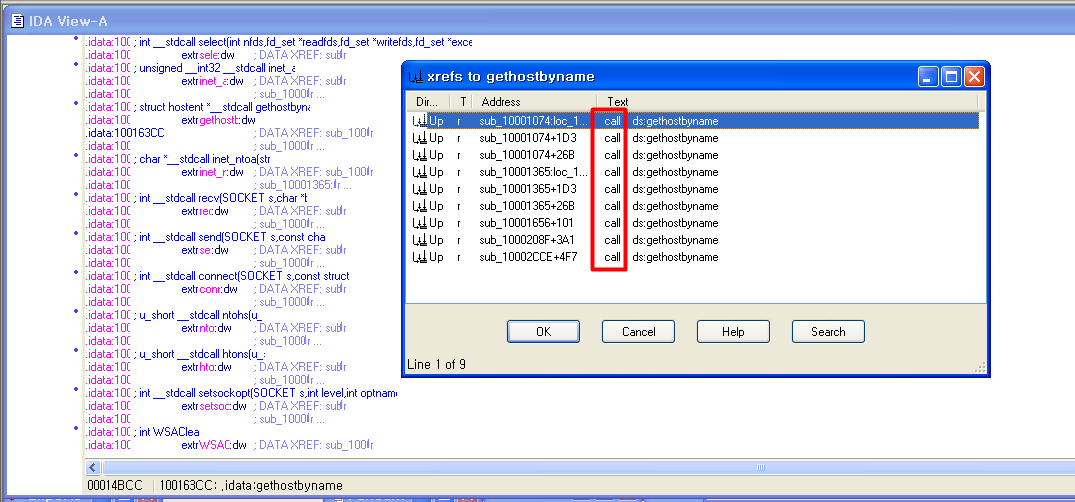
Task: Click the connect prototype line in IDA view
Action: click(x=217, y=276)
